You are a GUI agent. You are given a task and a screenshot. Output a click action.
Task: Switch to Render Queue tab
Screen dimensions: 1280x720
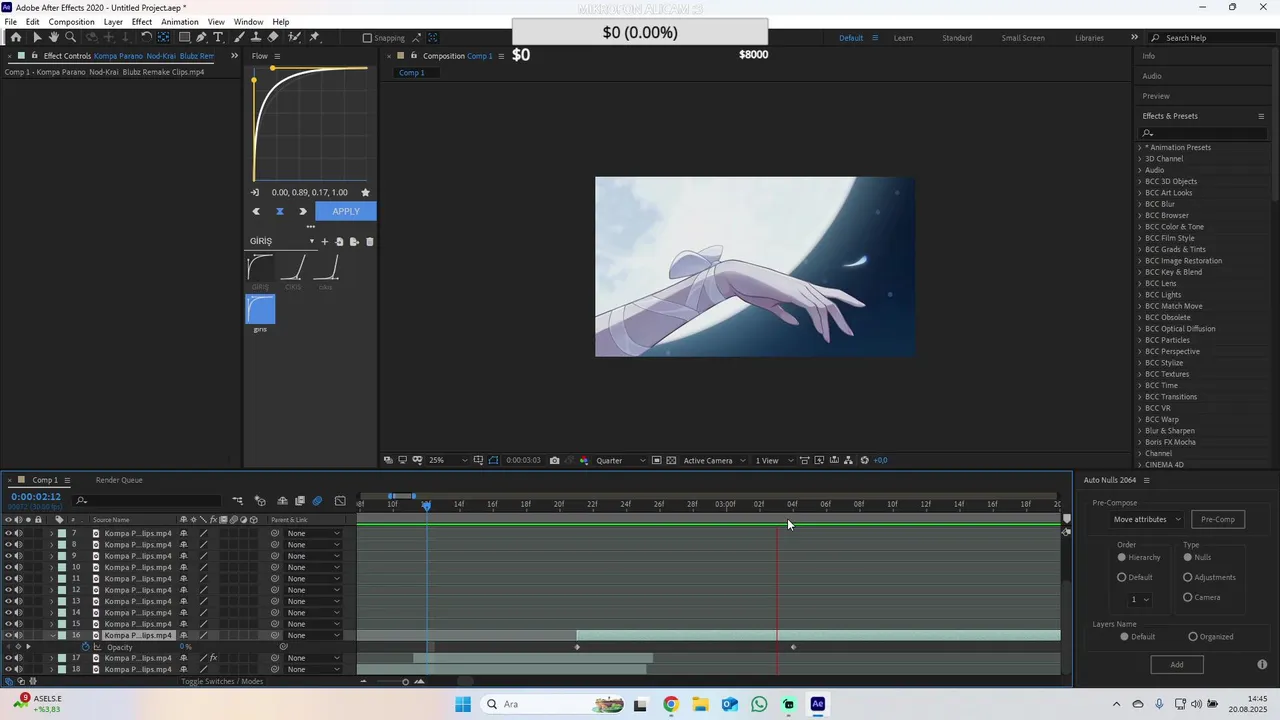click(119, 480)
